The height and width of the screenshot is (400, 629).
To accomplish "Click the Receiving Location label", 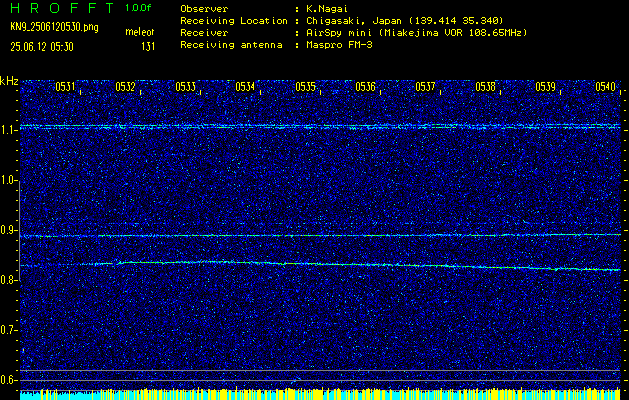I will click(234, 20).
